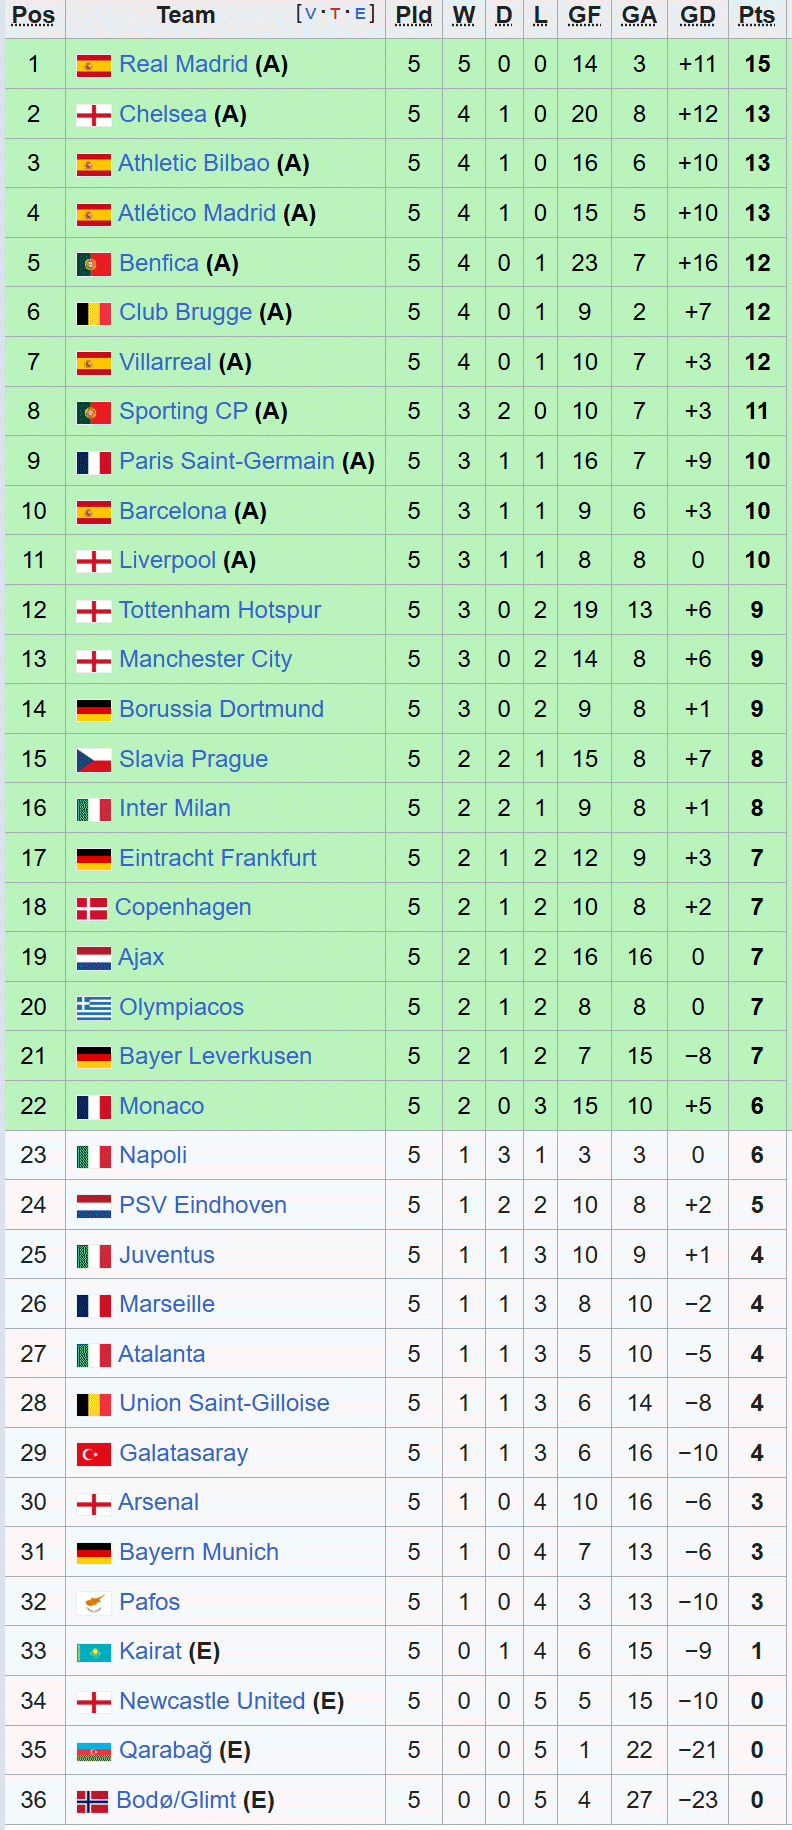The width and height of the screenshot is (792, 1830).
Task: Open the Borussia Dortmund team link
Action: tap(221, 709)
